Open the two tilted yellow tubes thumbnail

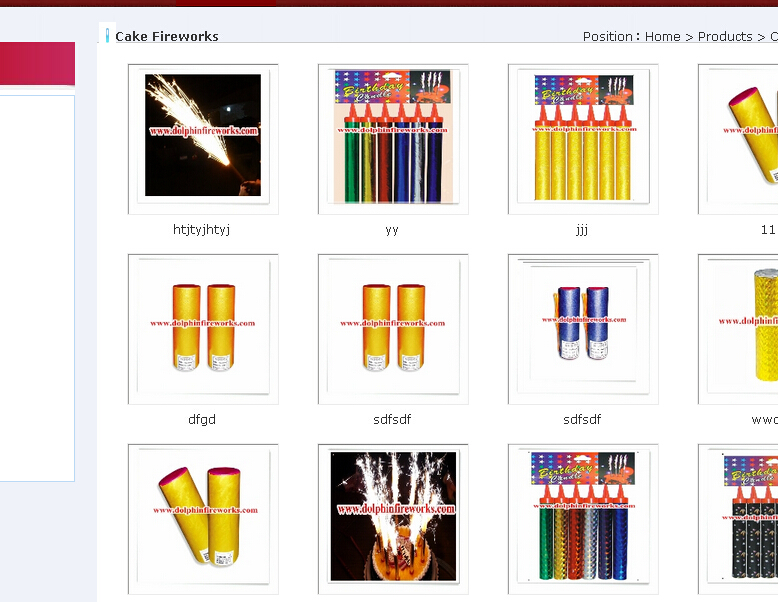pos(203,519)
